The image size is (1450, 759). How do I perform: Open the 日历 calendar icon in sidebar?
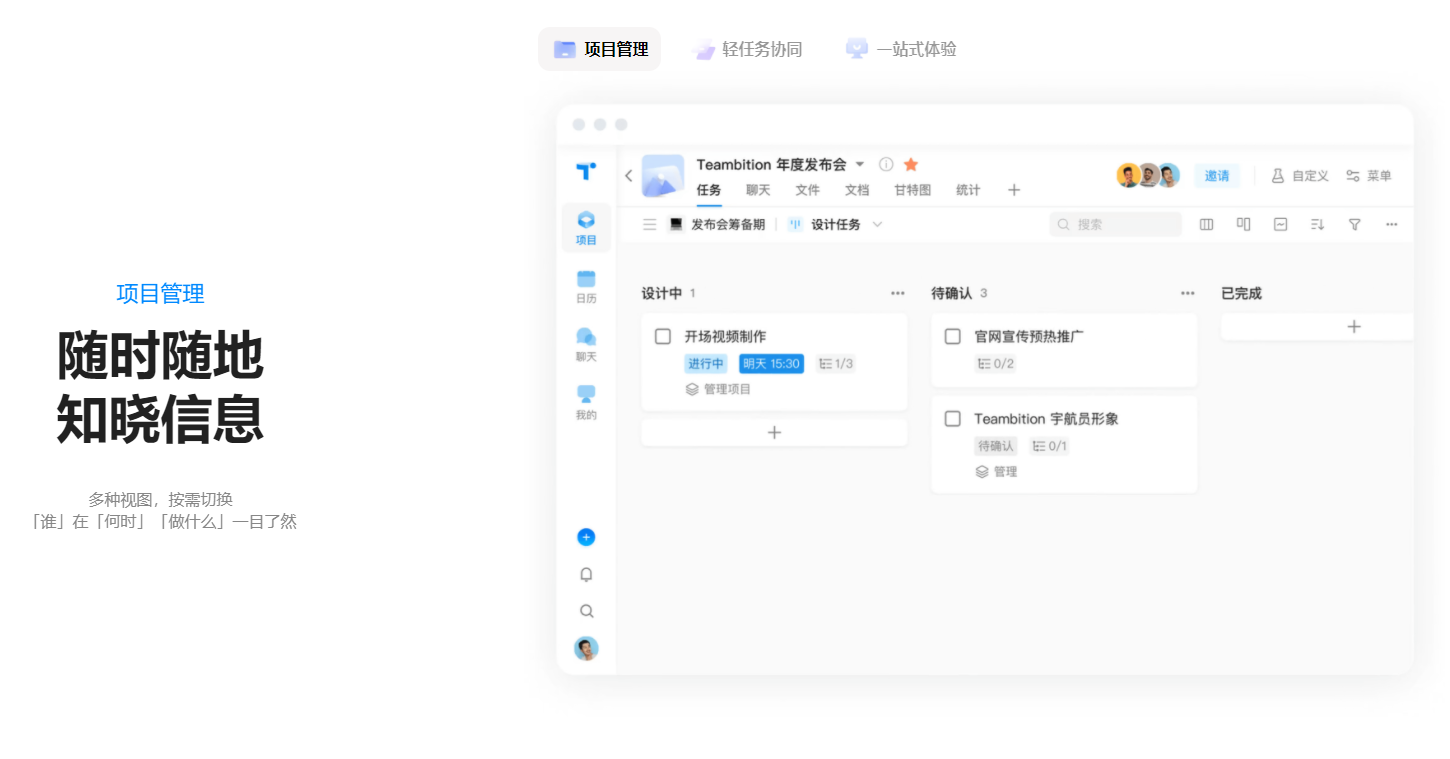[586, 285]
